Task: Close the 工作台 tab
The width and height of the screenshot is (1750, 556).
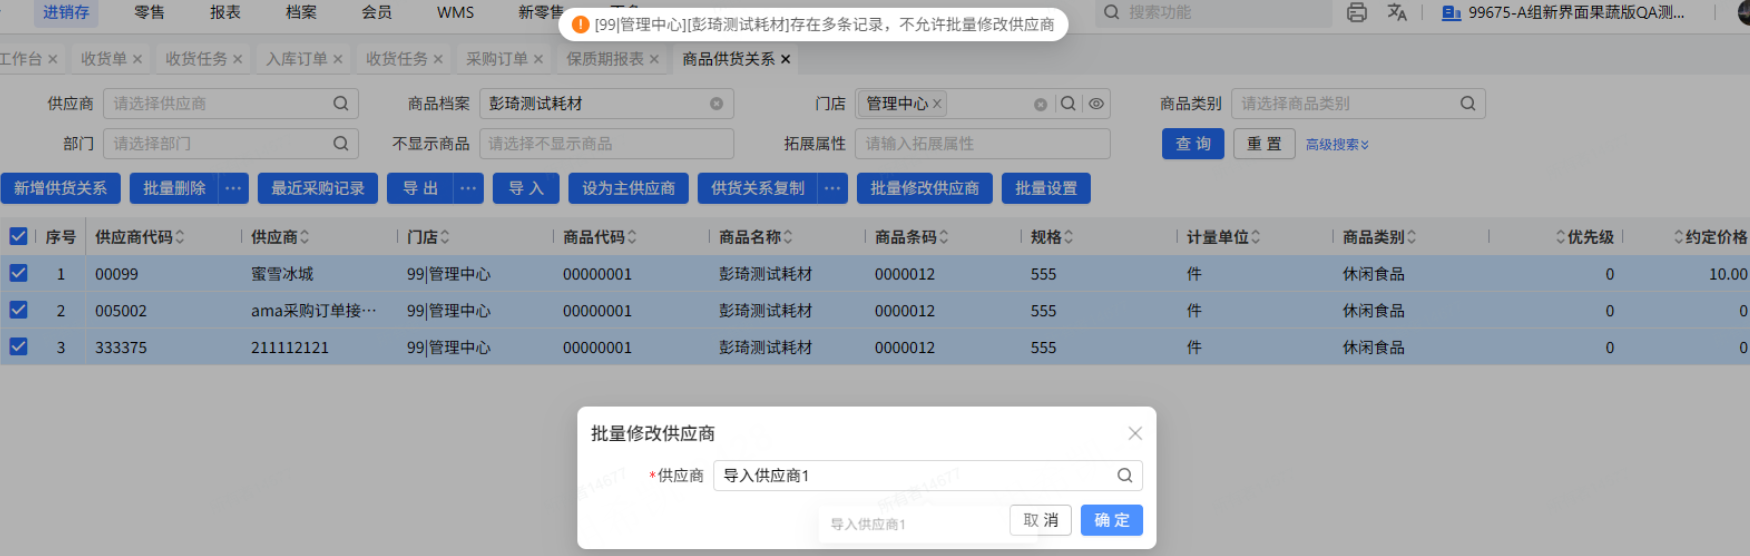Action: click(x=53, y=59)
